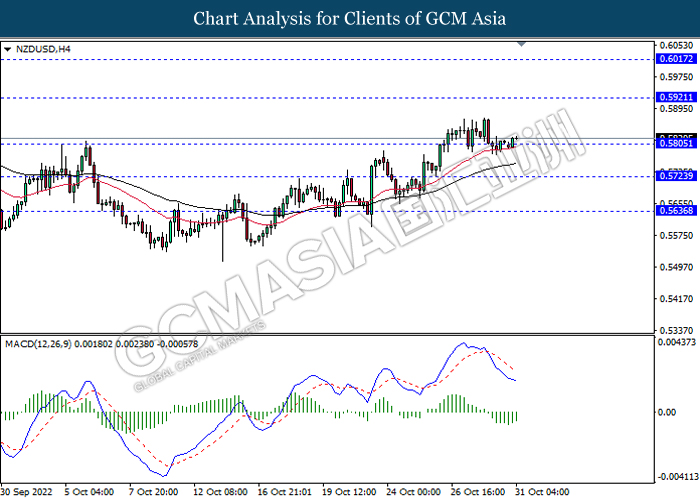Click the NZDUSD,H4 chart label
This screenshot has height=500, width=700.
[43, 49]
